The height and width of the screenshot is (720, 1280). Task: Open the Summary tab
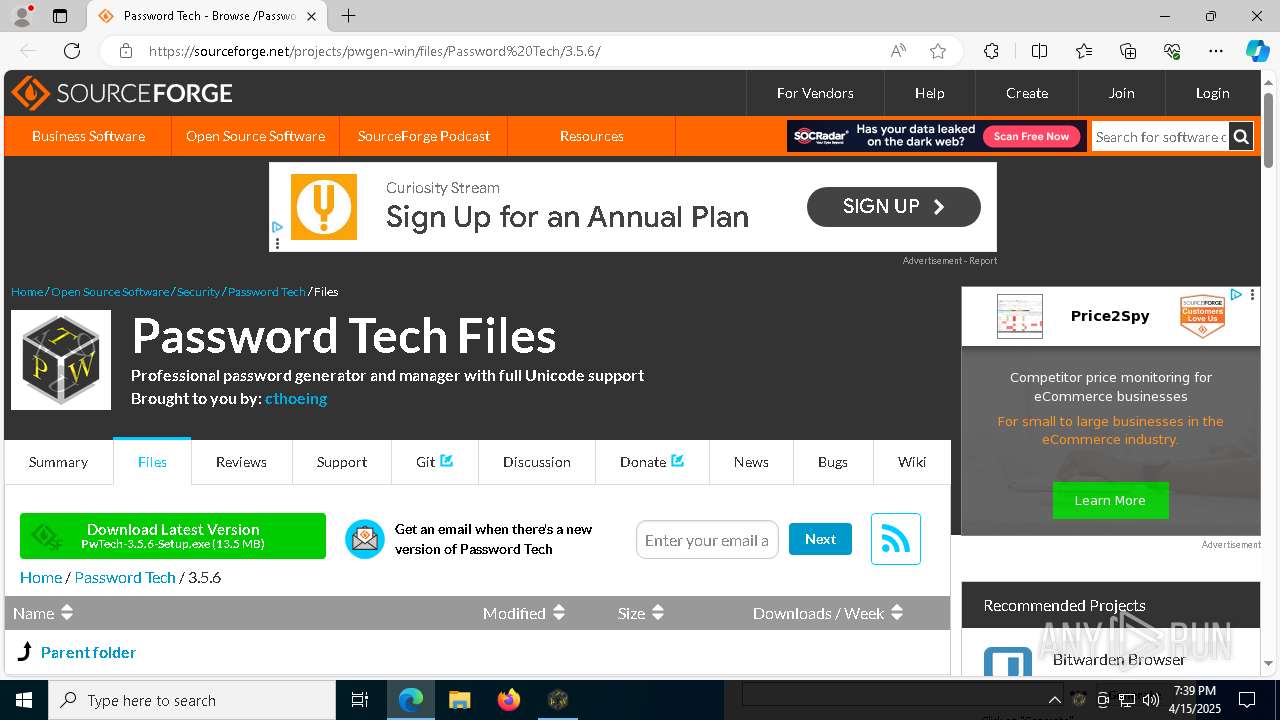point(58,462)
